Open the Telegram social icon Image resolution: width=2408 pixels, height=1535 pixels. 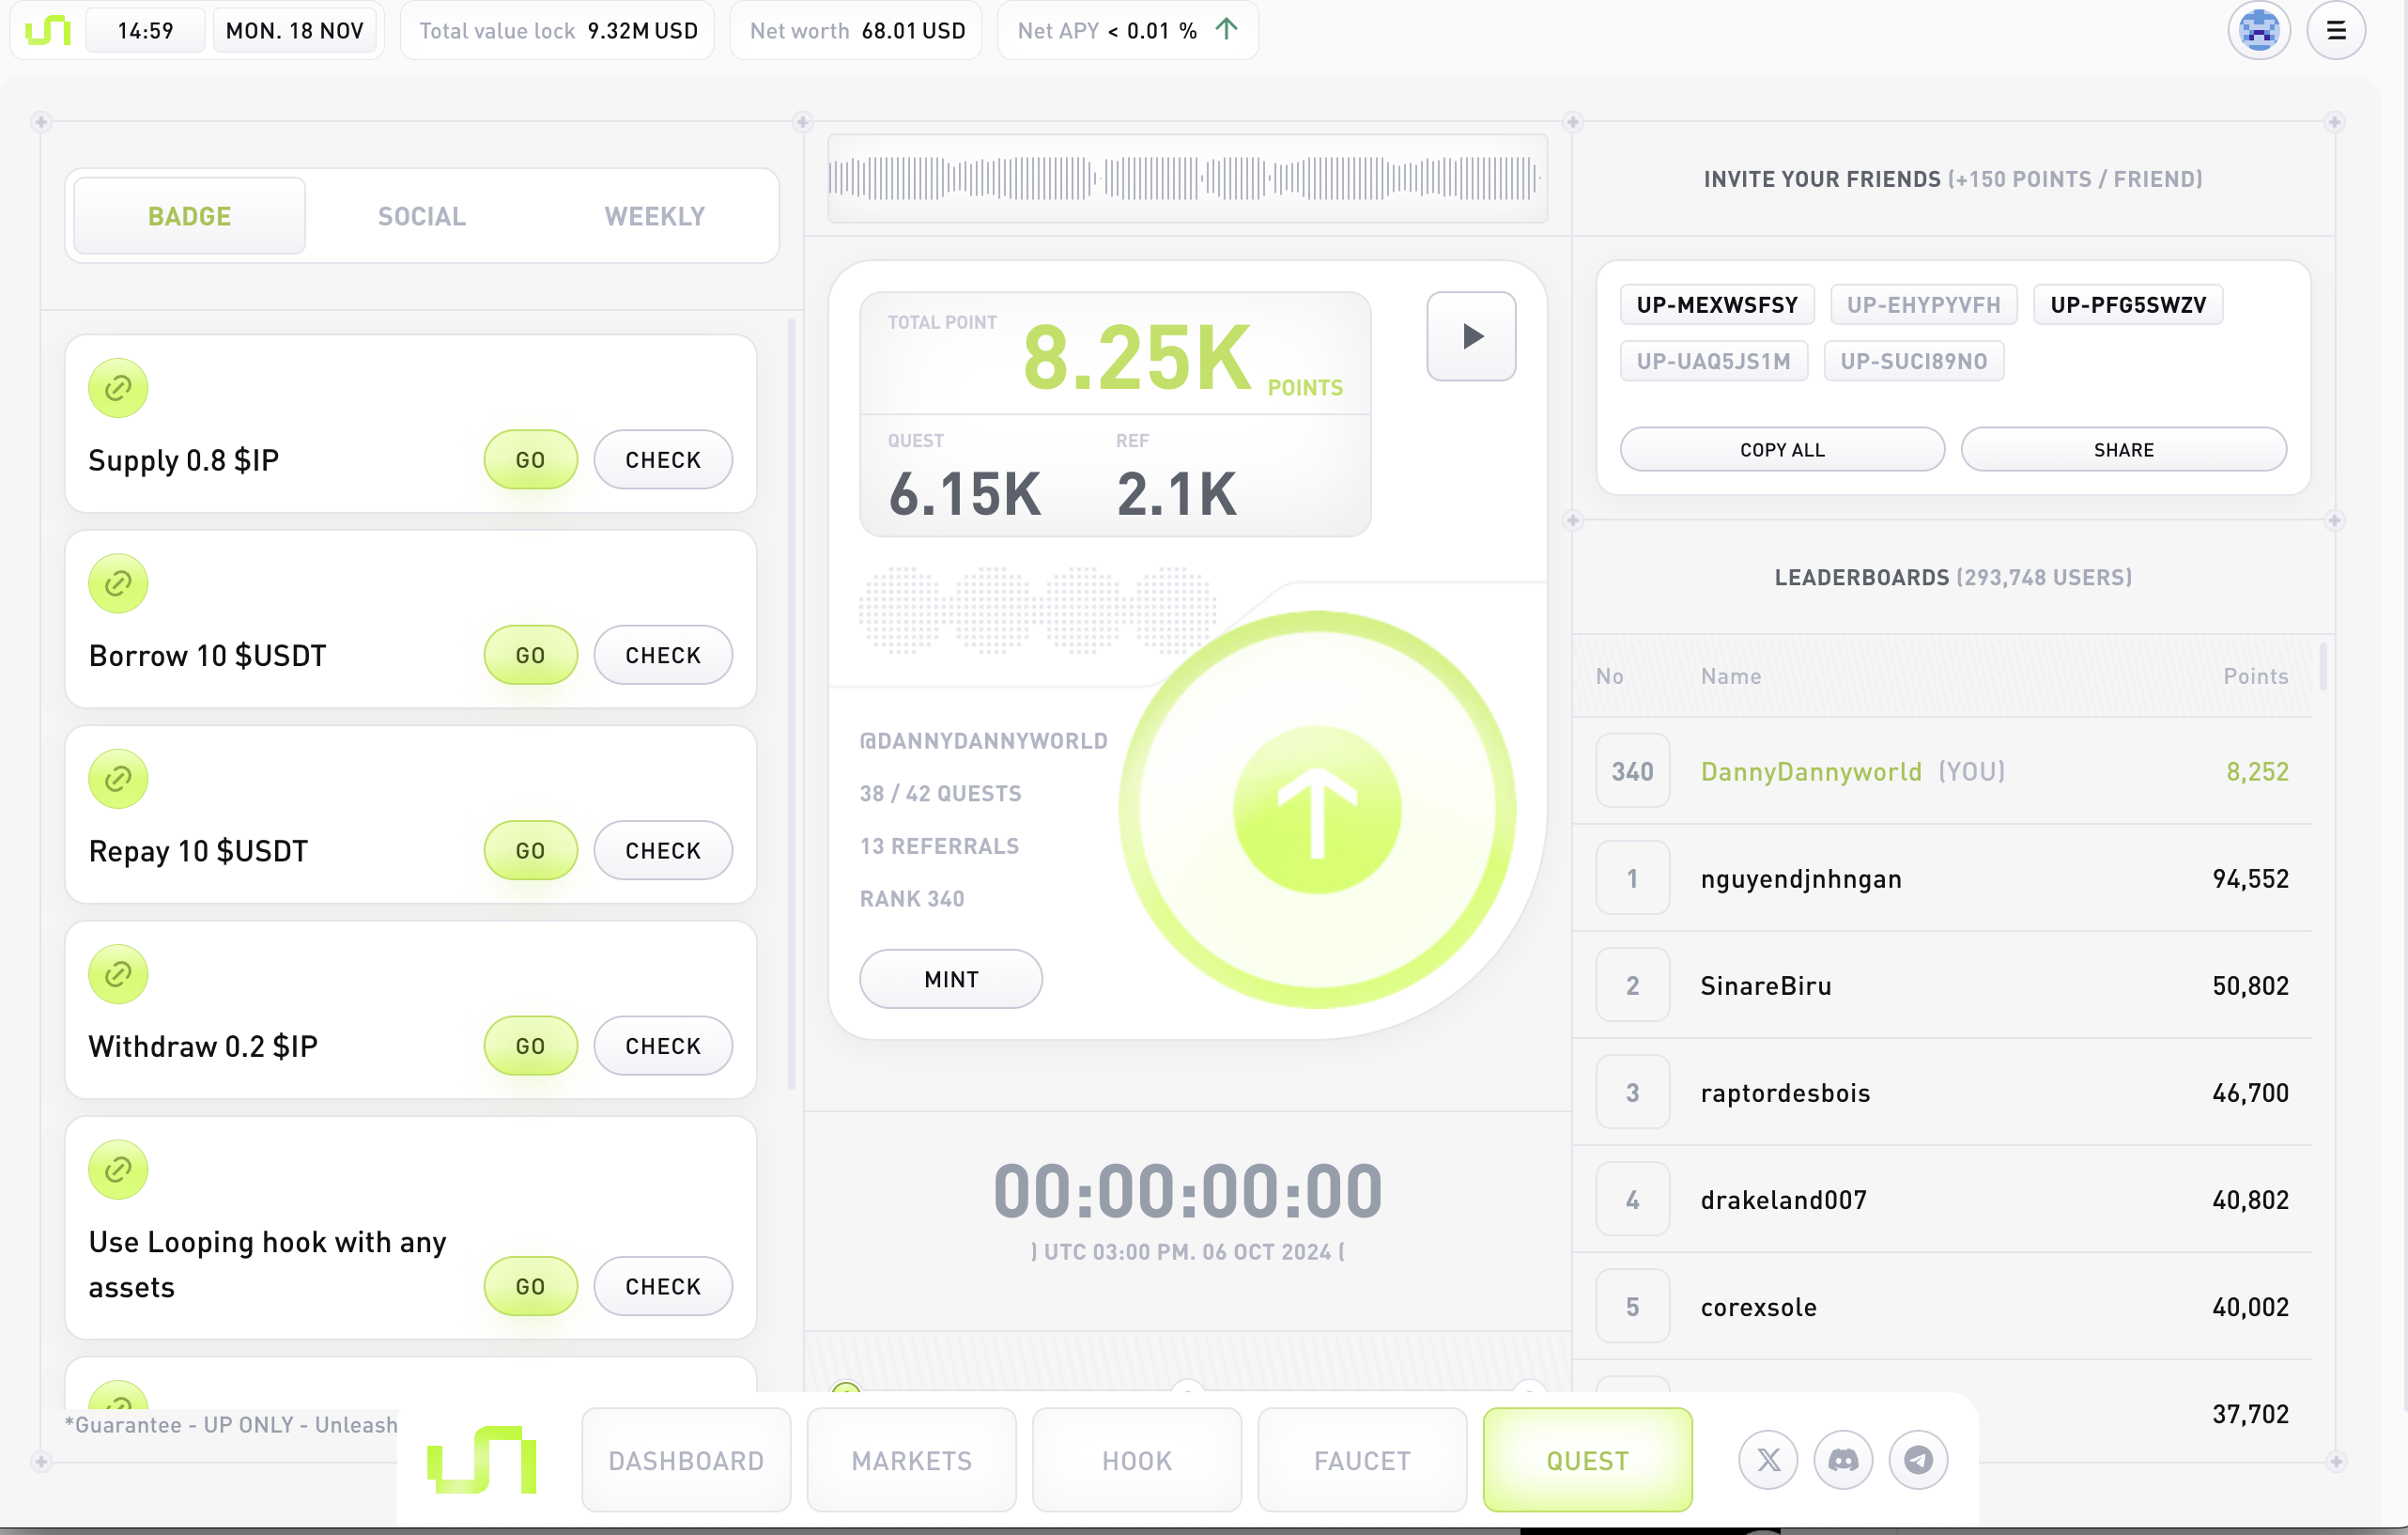pos(1918,1460)
